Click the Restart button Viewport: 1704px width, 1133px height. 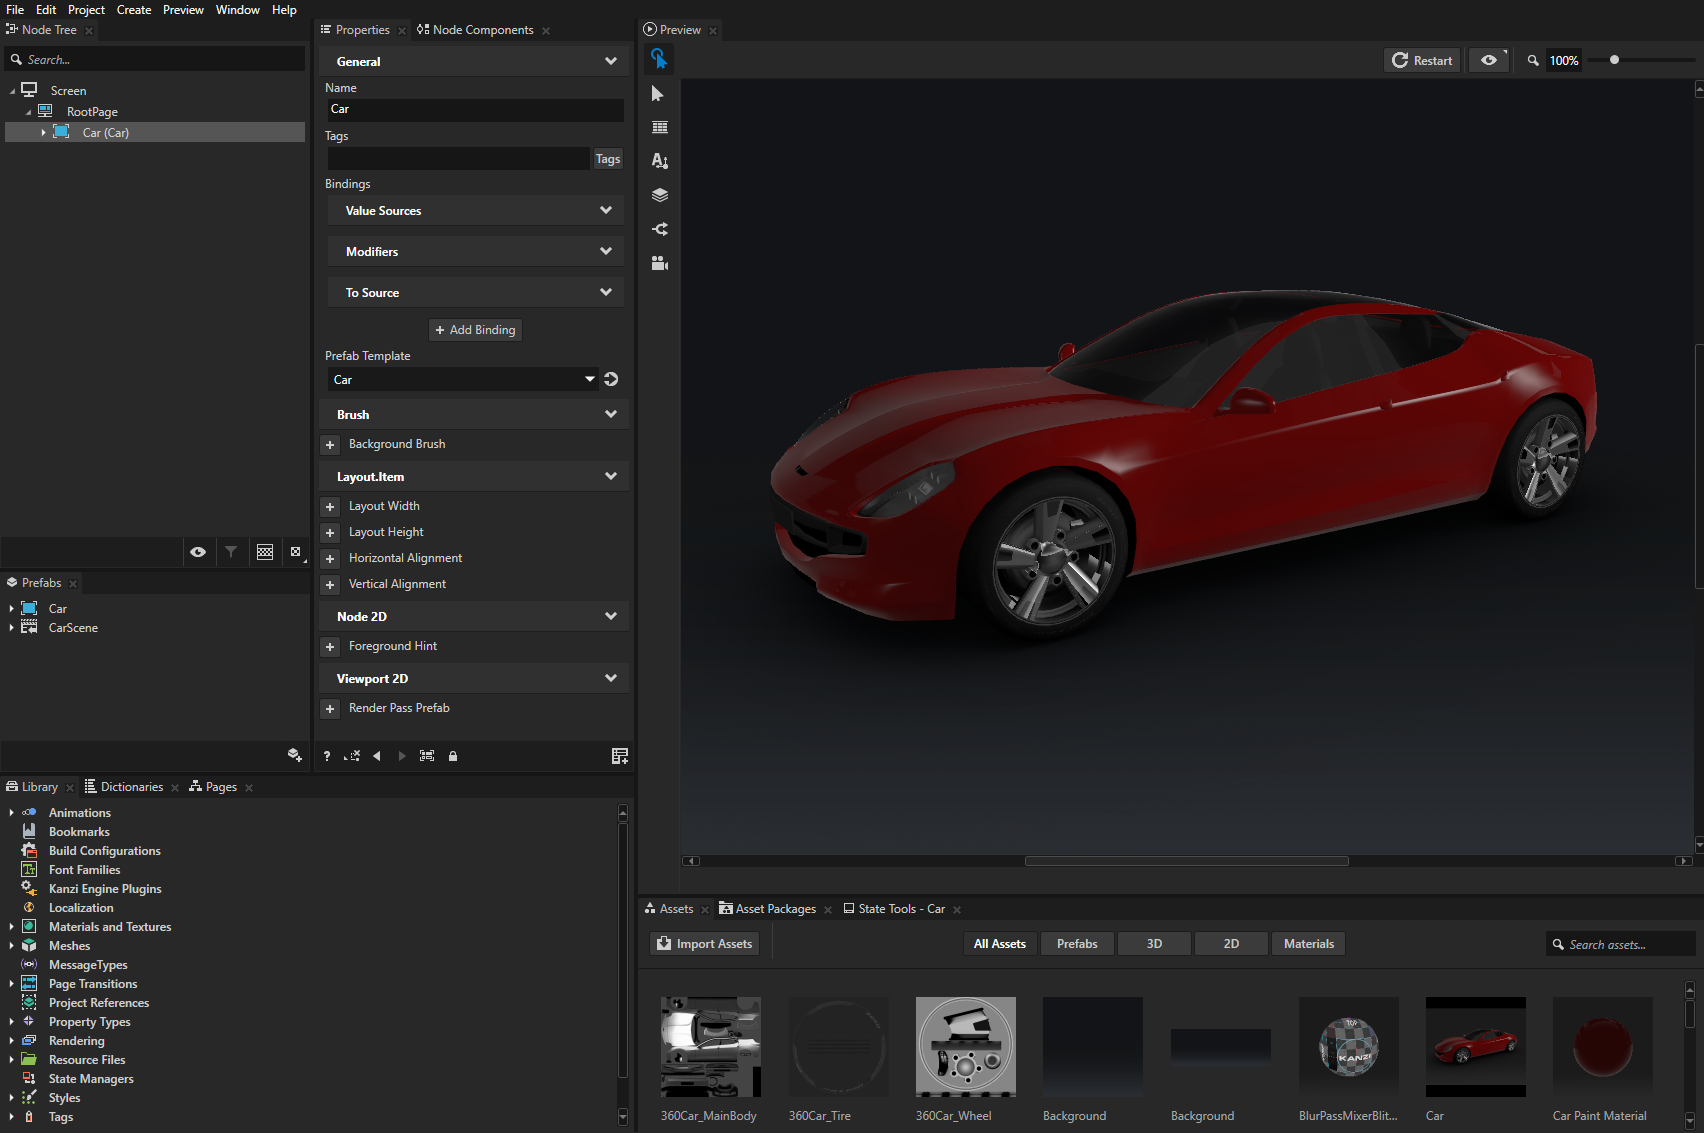[x=1422, y=61]
